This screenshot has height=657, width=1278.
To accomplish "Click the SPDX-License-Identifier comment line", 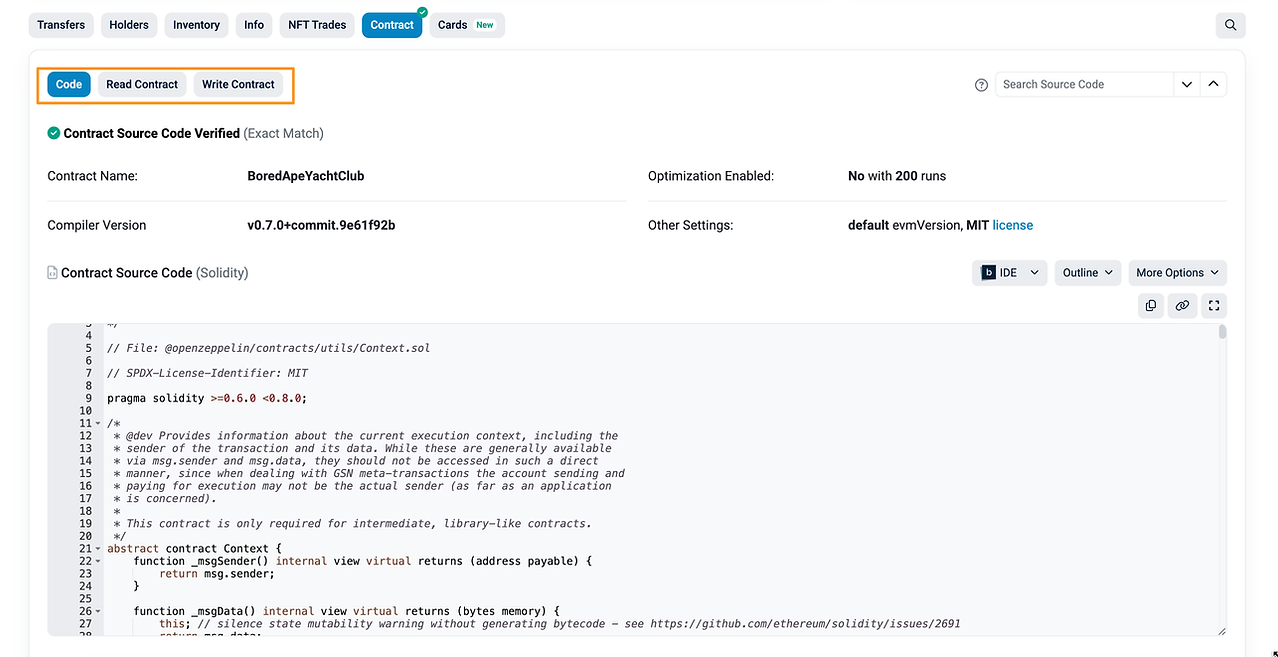I will [x=208, y=373].
